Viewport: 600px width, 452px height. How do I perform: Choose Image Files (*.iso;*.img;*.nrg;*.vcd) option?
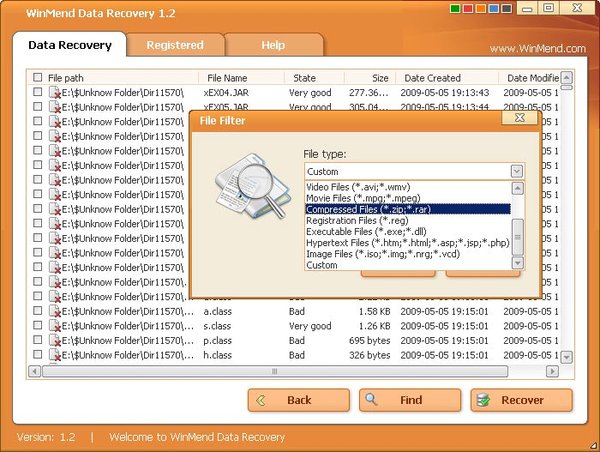pyautogui.click(x=408, y=253)
